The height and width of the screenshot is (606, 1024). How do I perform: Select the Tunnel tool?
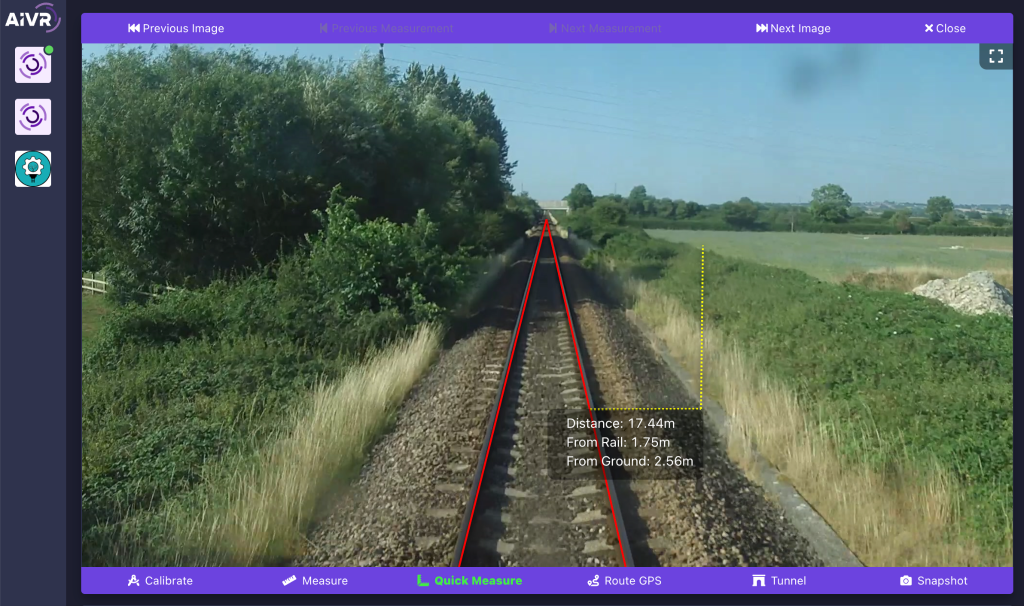click(779, 581)
